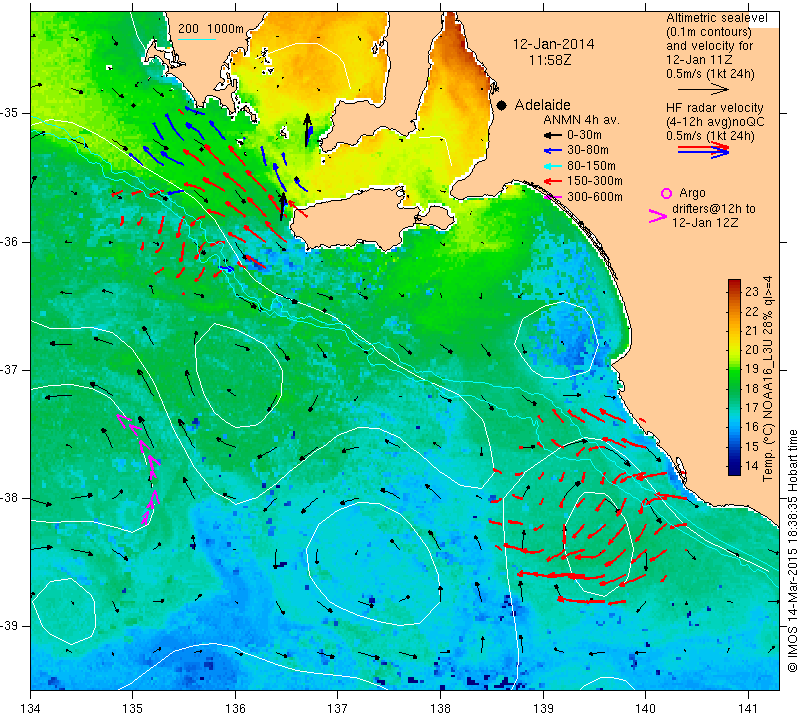Click the blue 30-80m legend arrow
The width and height of the screenshot is (800, 720).
tap(553, 151)
